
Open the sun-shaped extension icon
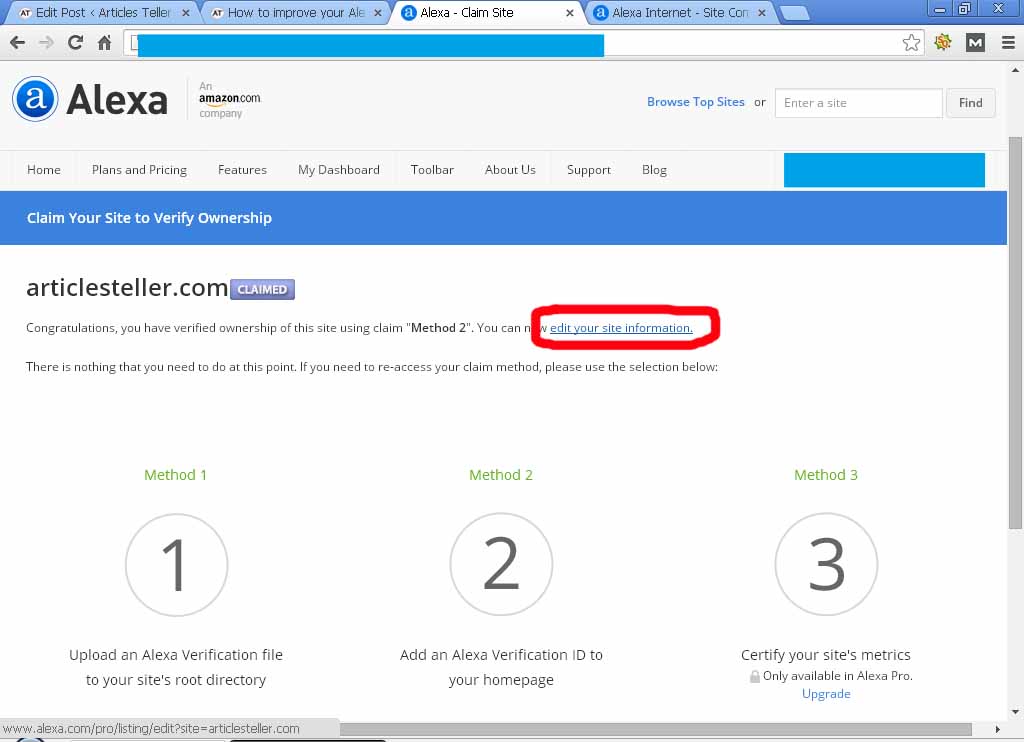coord(942,43)
